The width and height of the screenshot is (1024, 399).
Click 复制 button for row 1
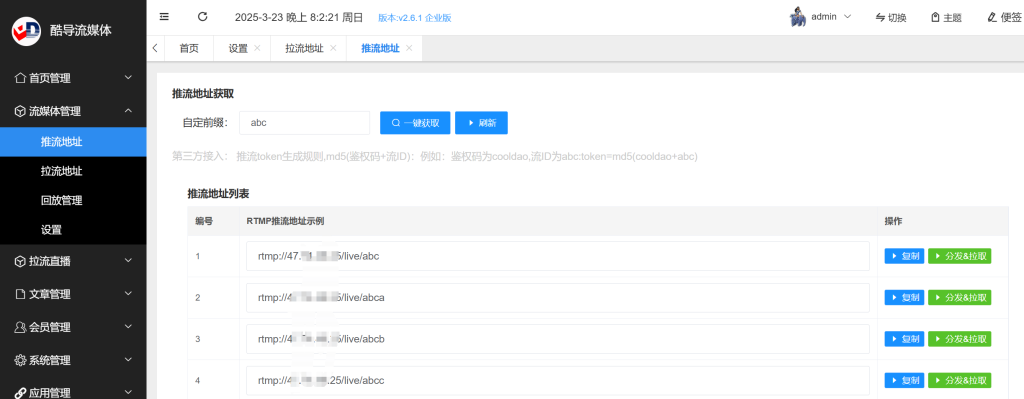pos(904,256)
